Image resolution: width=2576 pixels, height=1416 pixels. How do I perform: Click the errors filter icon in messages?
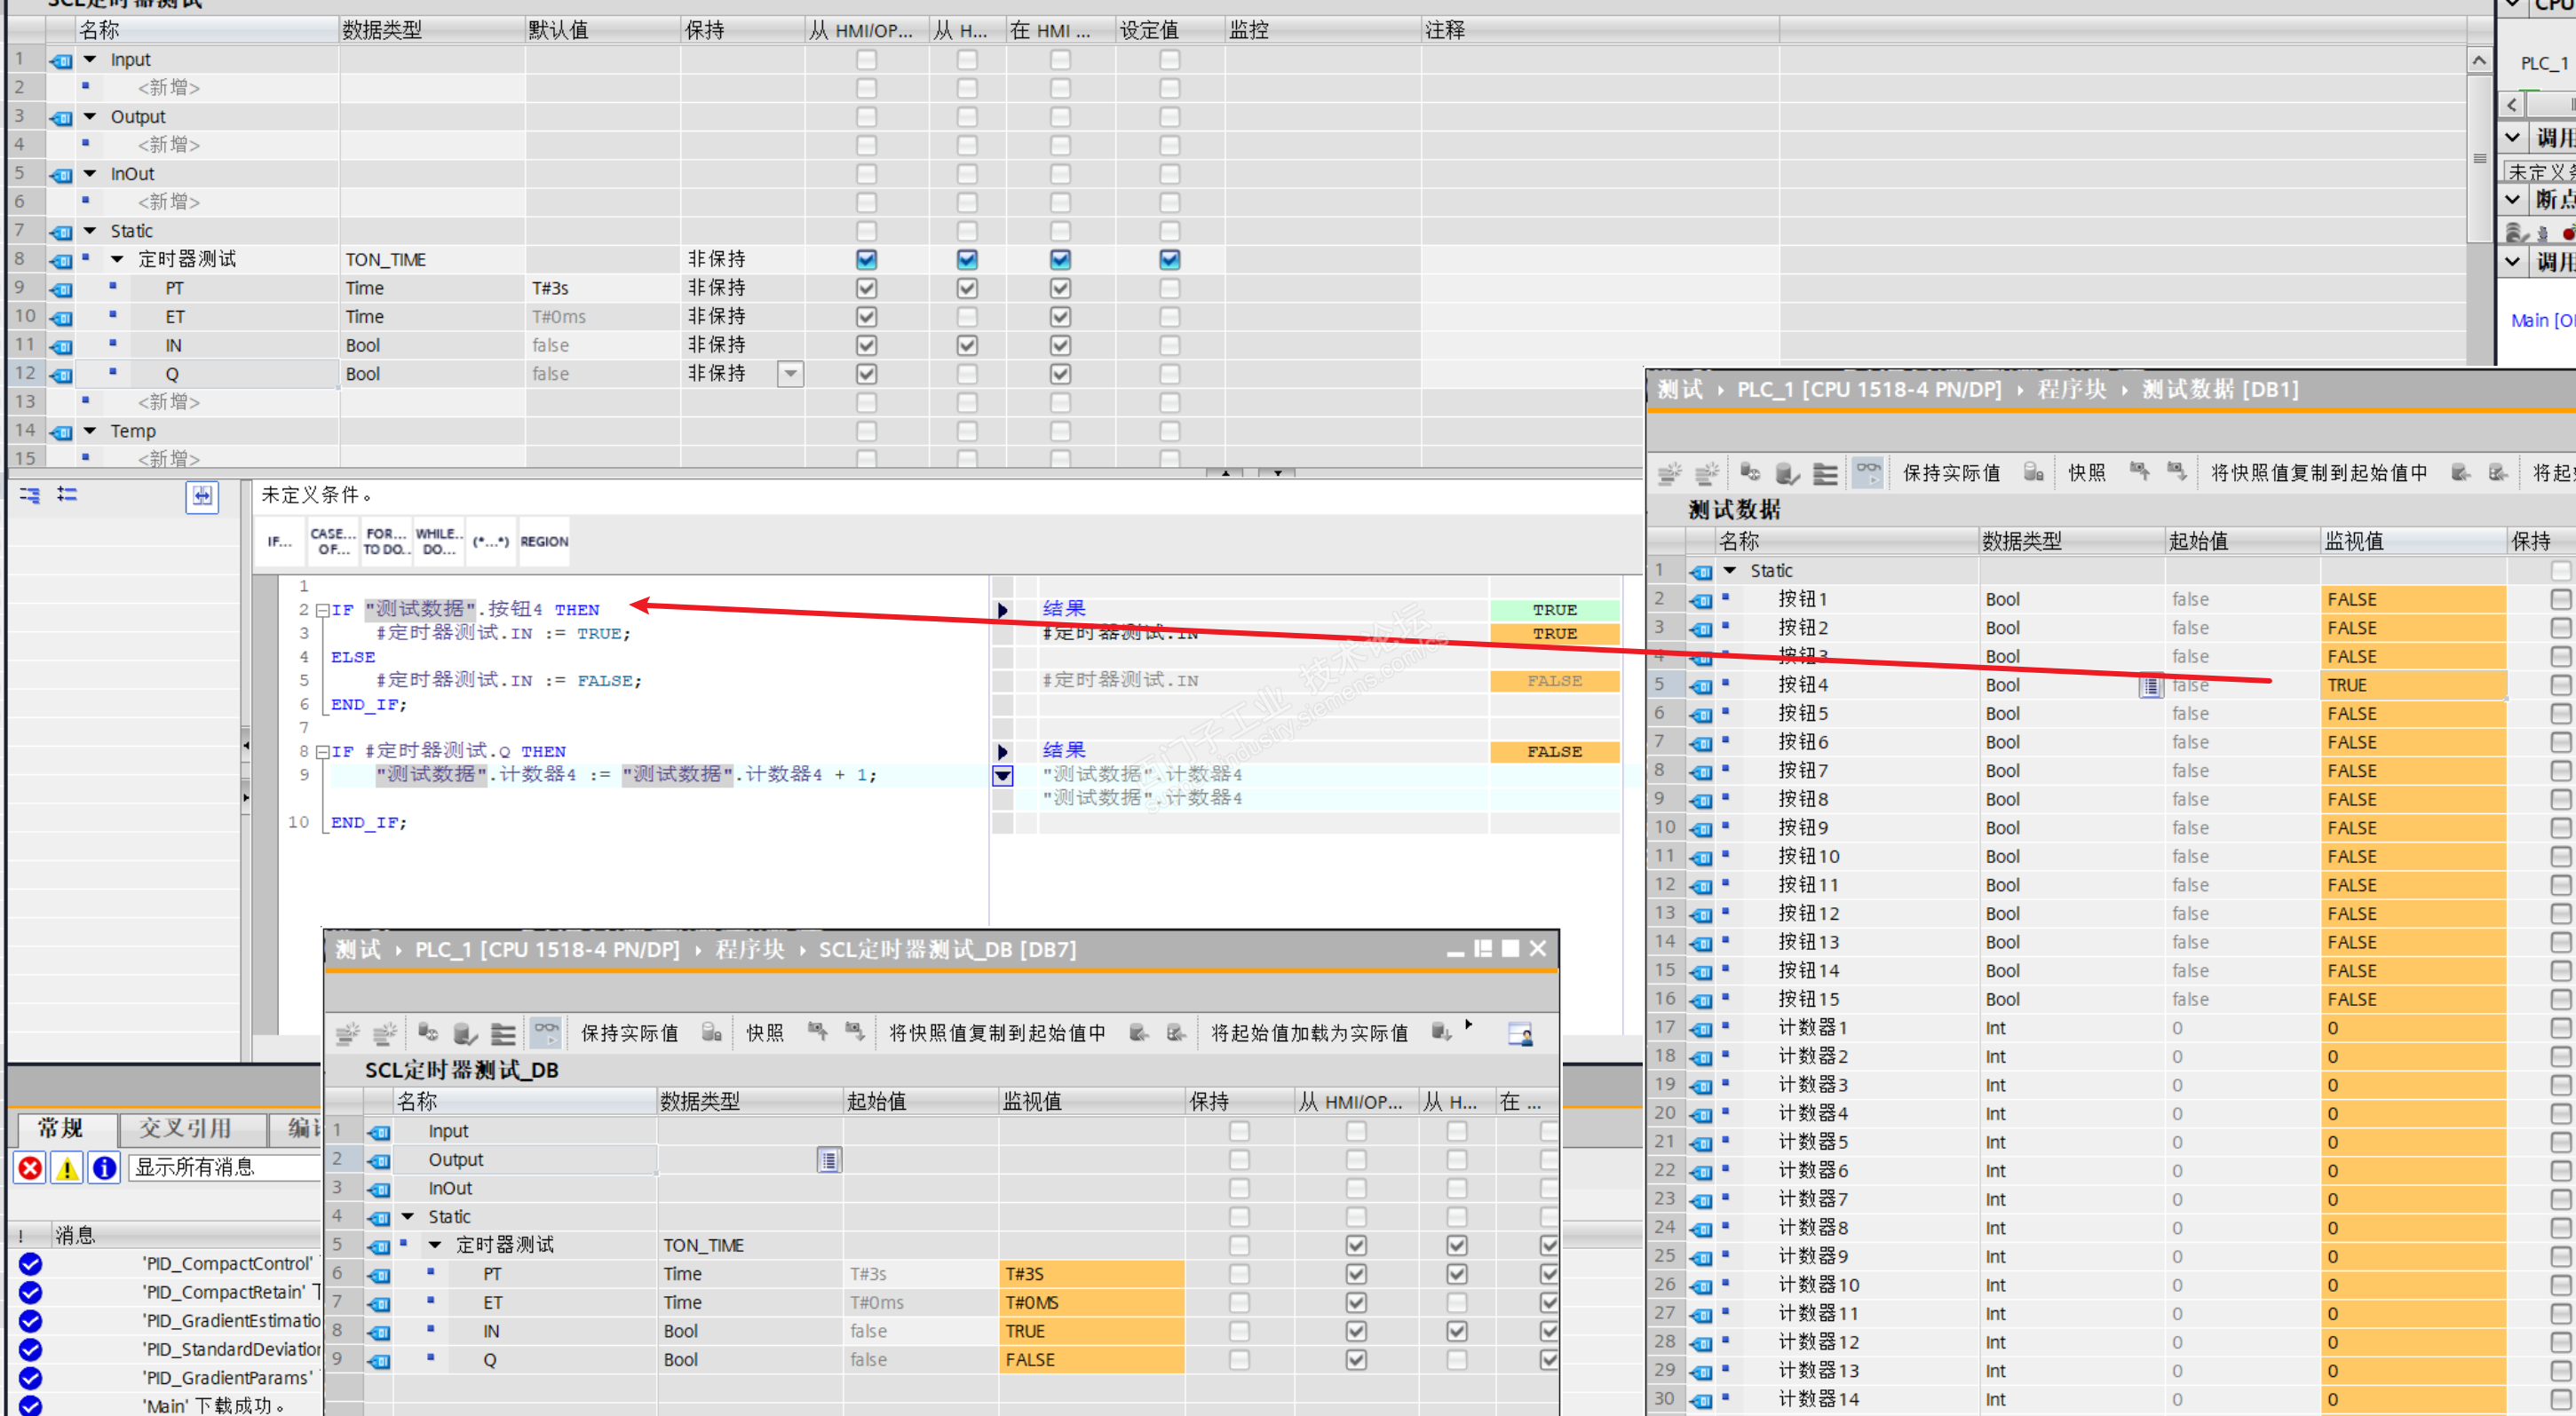click(30, 1167)
